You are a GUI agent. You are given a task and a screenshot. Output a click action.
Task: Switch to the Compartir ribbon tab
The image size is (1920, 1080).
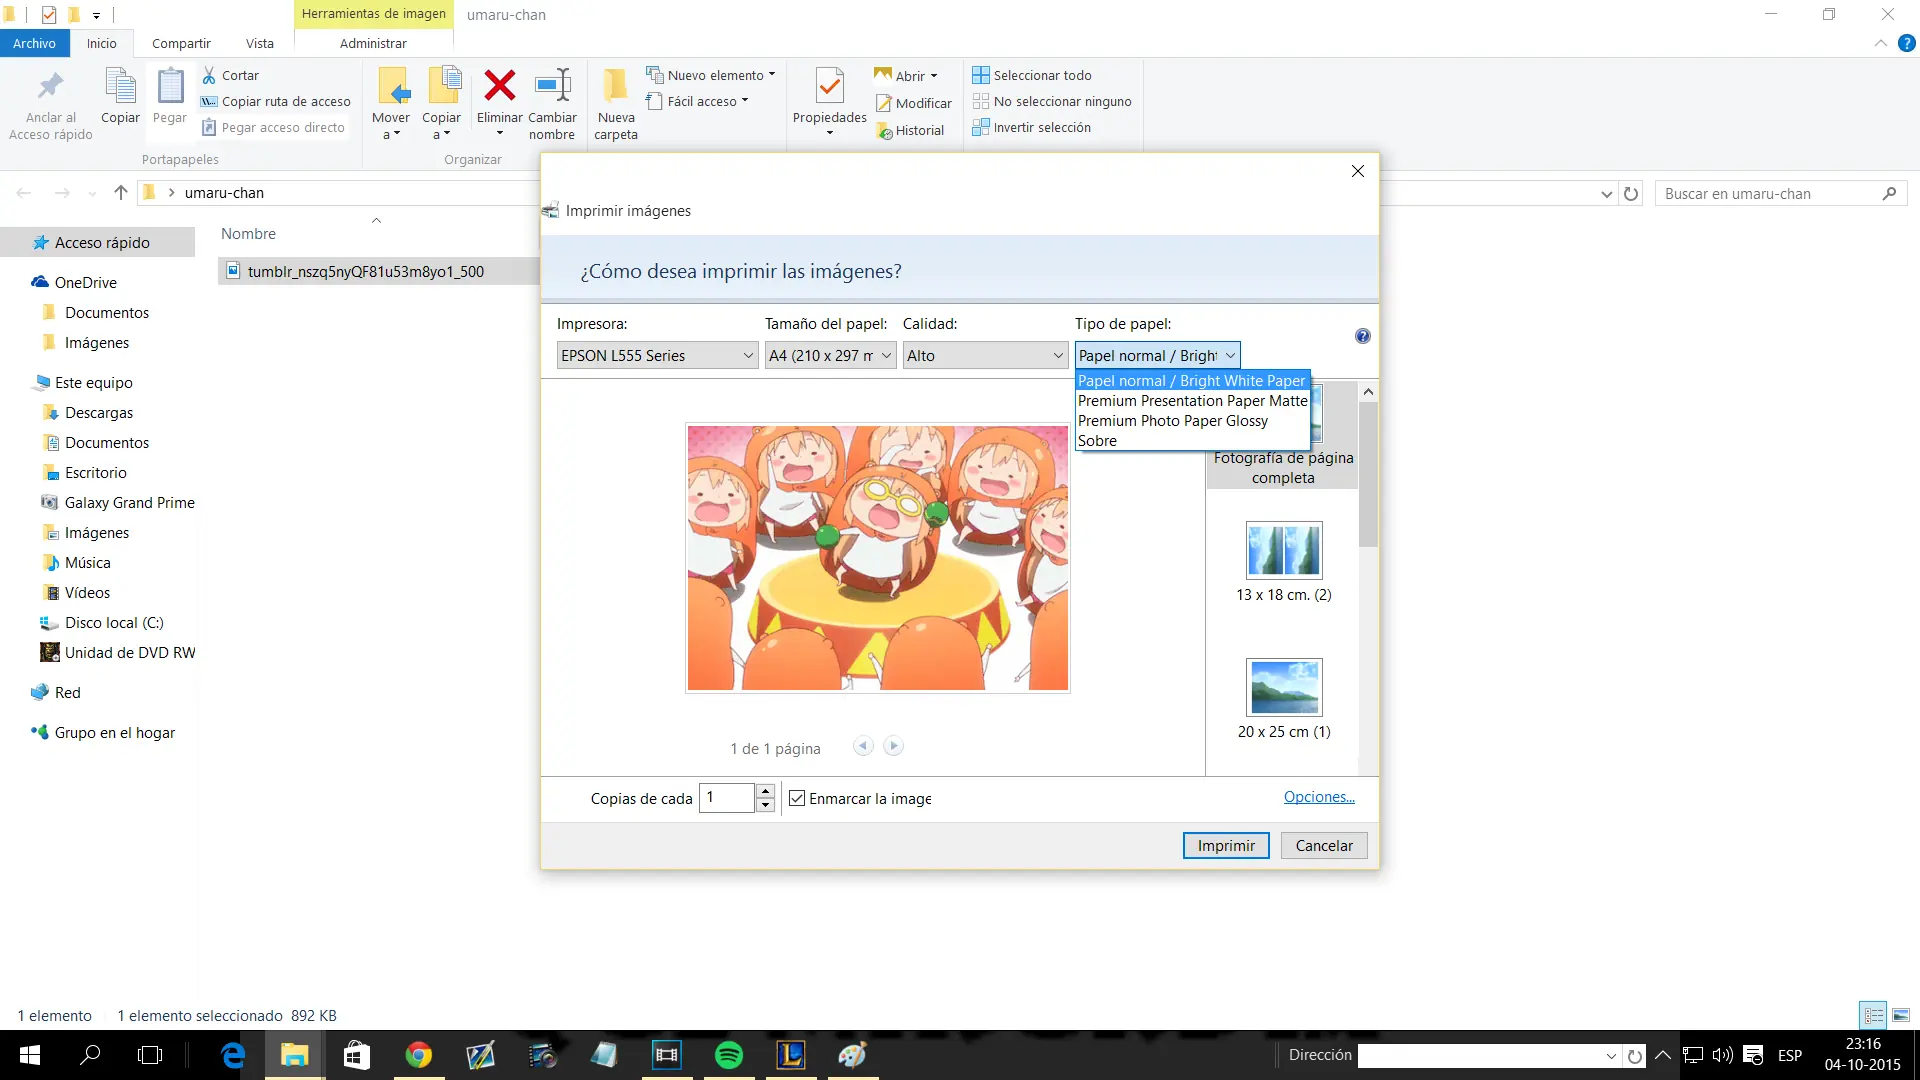click(181, 43)
